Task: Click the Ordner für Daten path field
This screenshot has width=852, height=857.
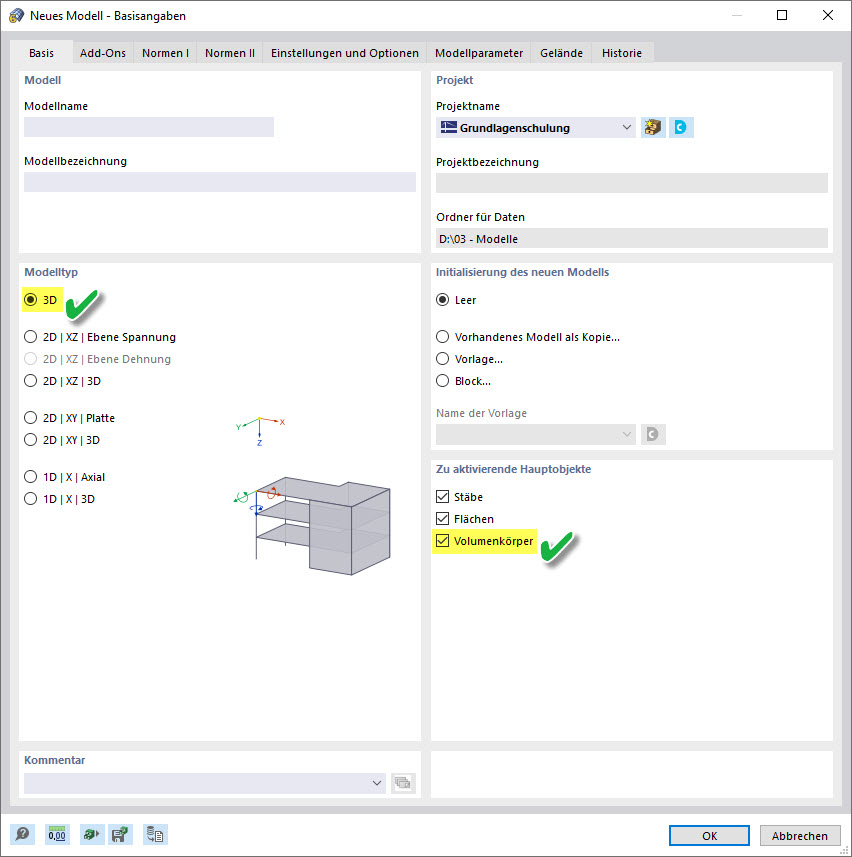Action: click(x=632, y=238)
